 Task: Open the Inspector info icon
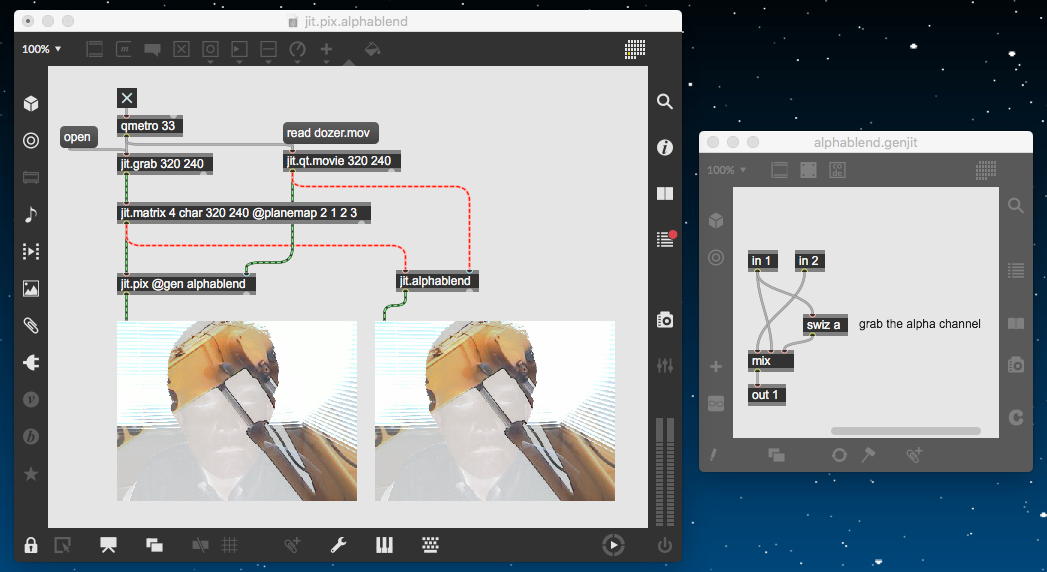[x=664, y=148]
